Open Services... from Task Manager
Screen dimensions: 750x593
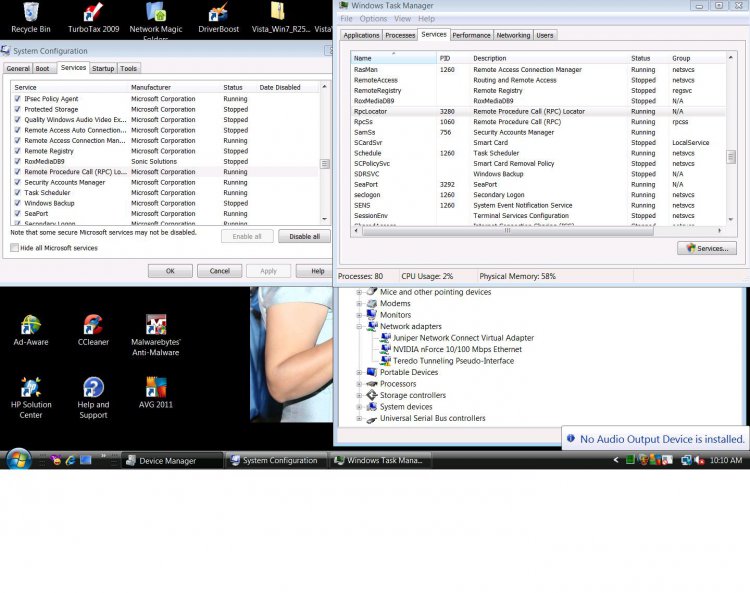tap(707, 248)
